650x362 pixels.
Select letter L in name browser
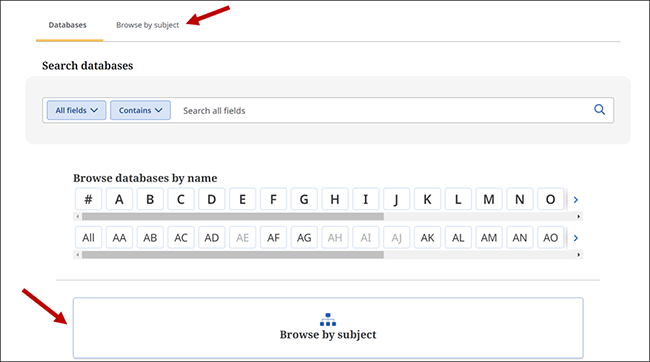coord(458,199)
